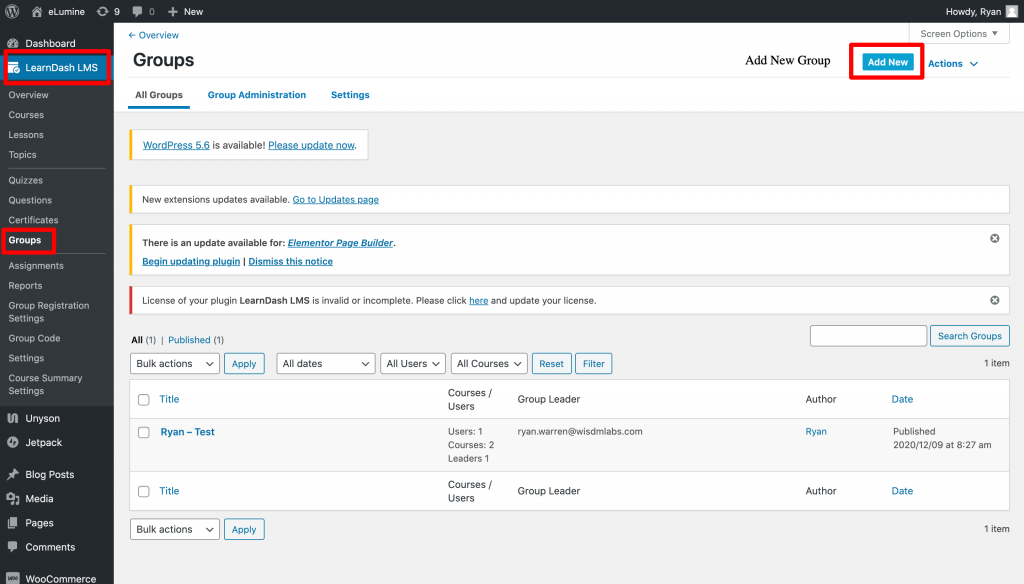Switch to the Settings tab
This screenshot has width=1024, height=584.
pyautogui.click(x=350, y=95)
